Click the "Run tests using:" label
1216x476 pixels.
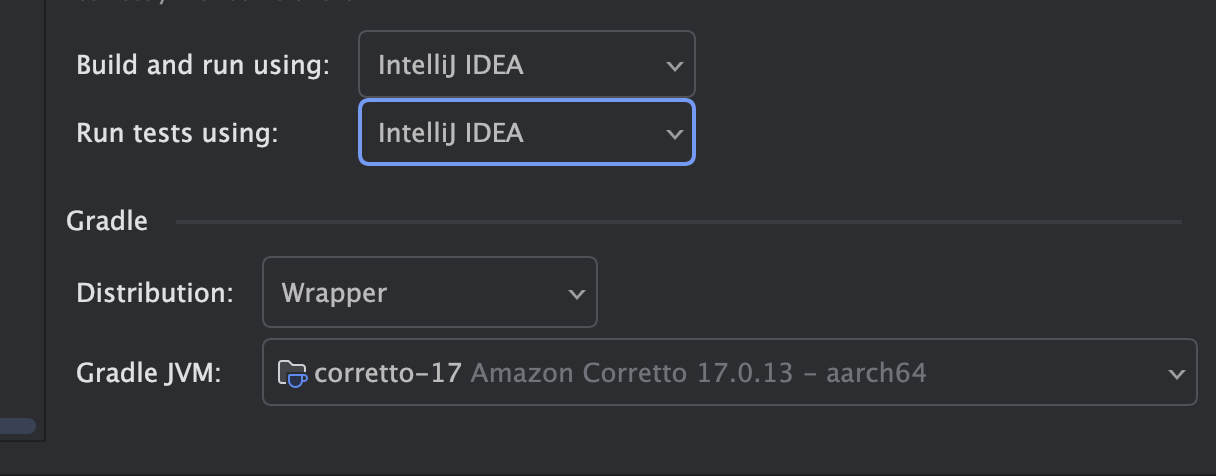pos(177,133)
